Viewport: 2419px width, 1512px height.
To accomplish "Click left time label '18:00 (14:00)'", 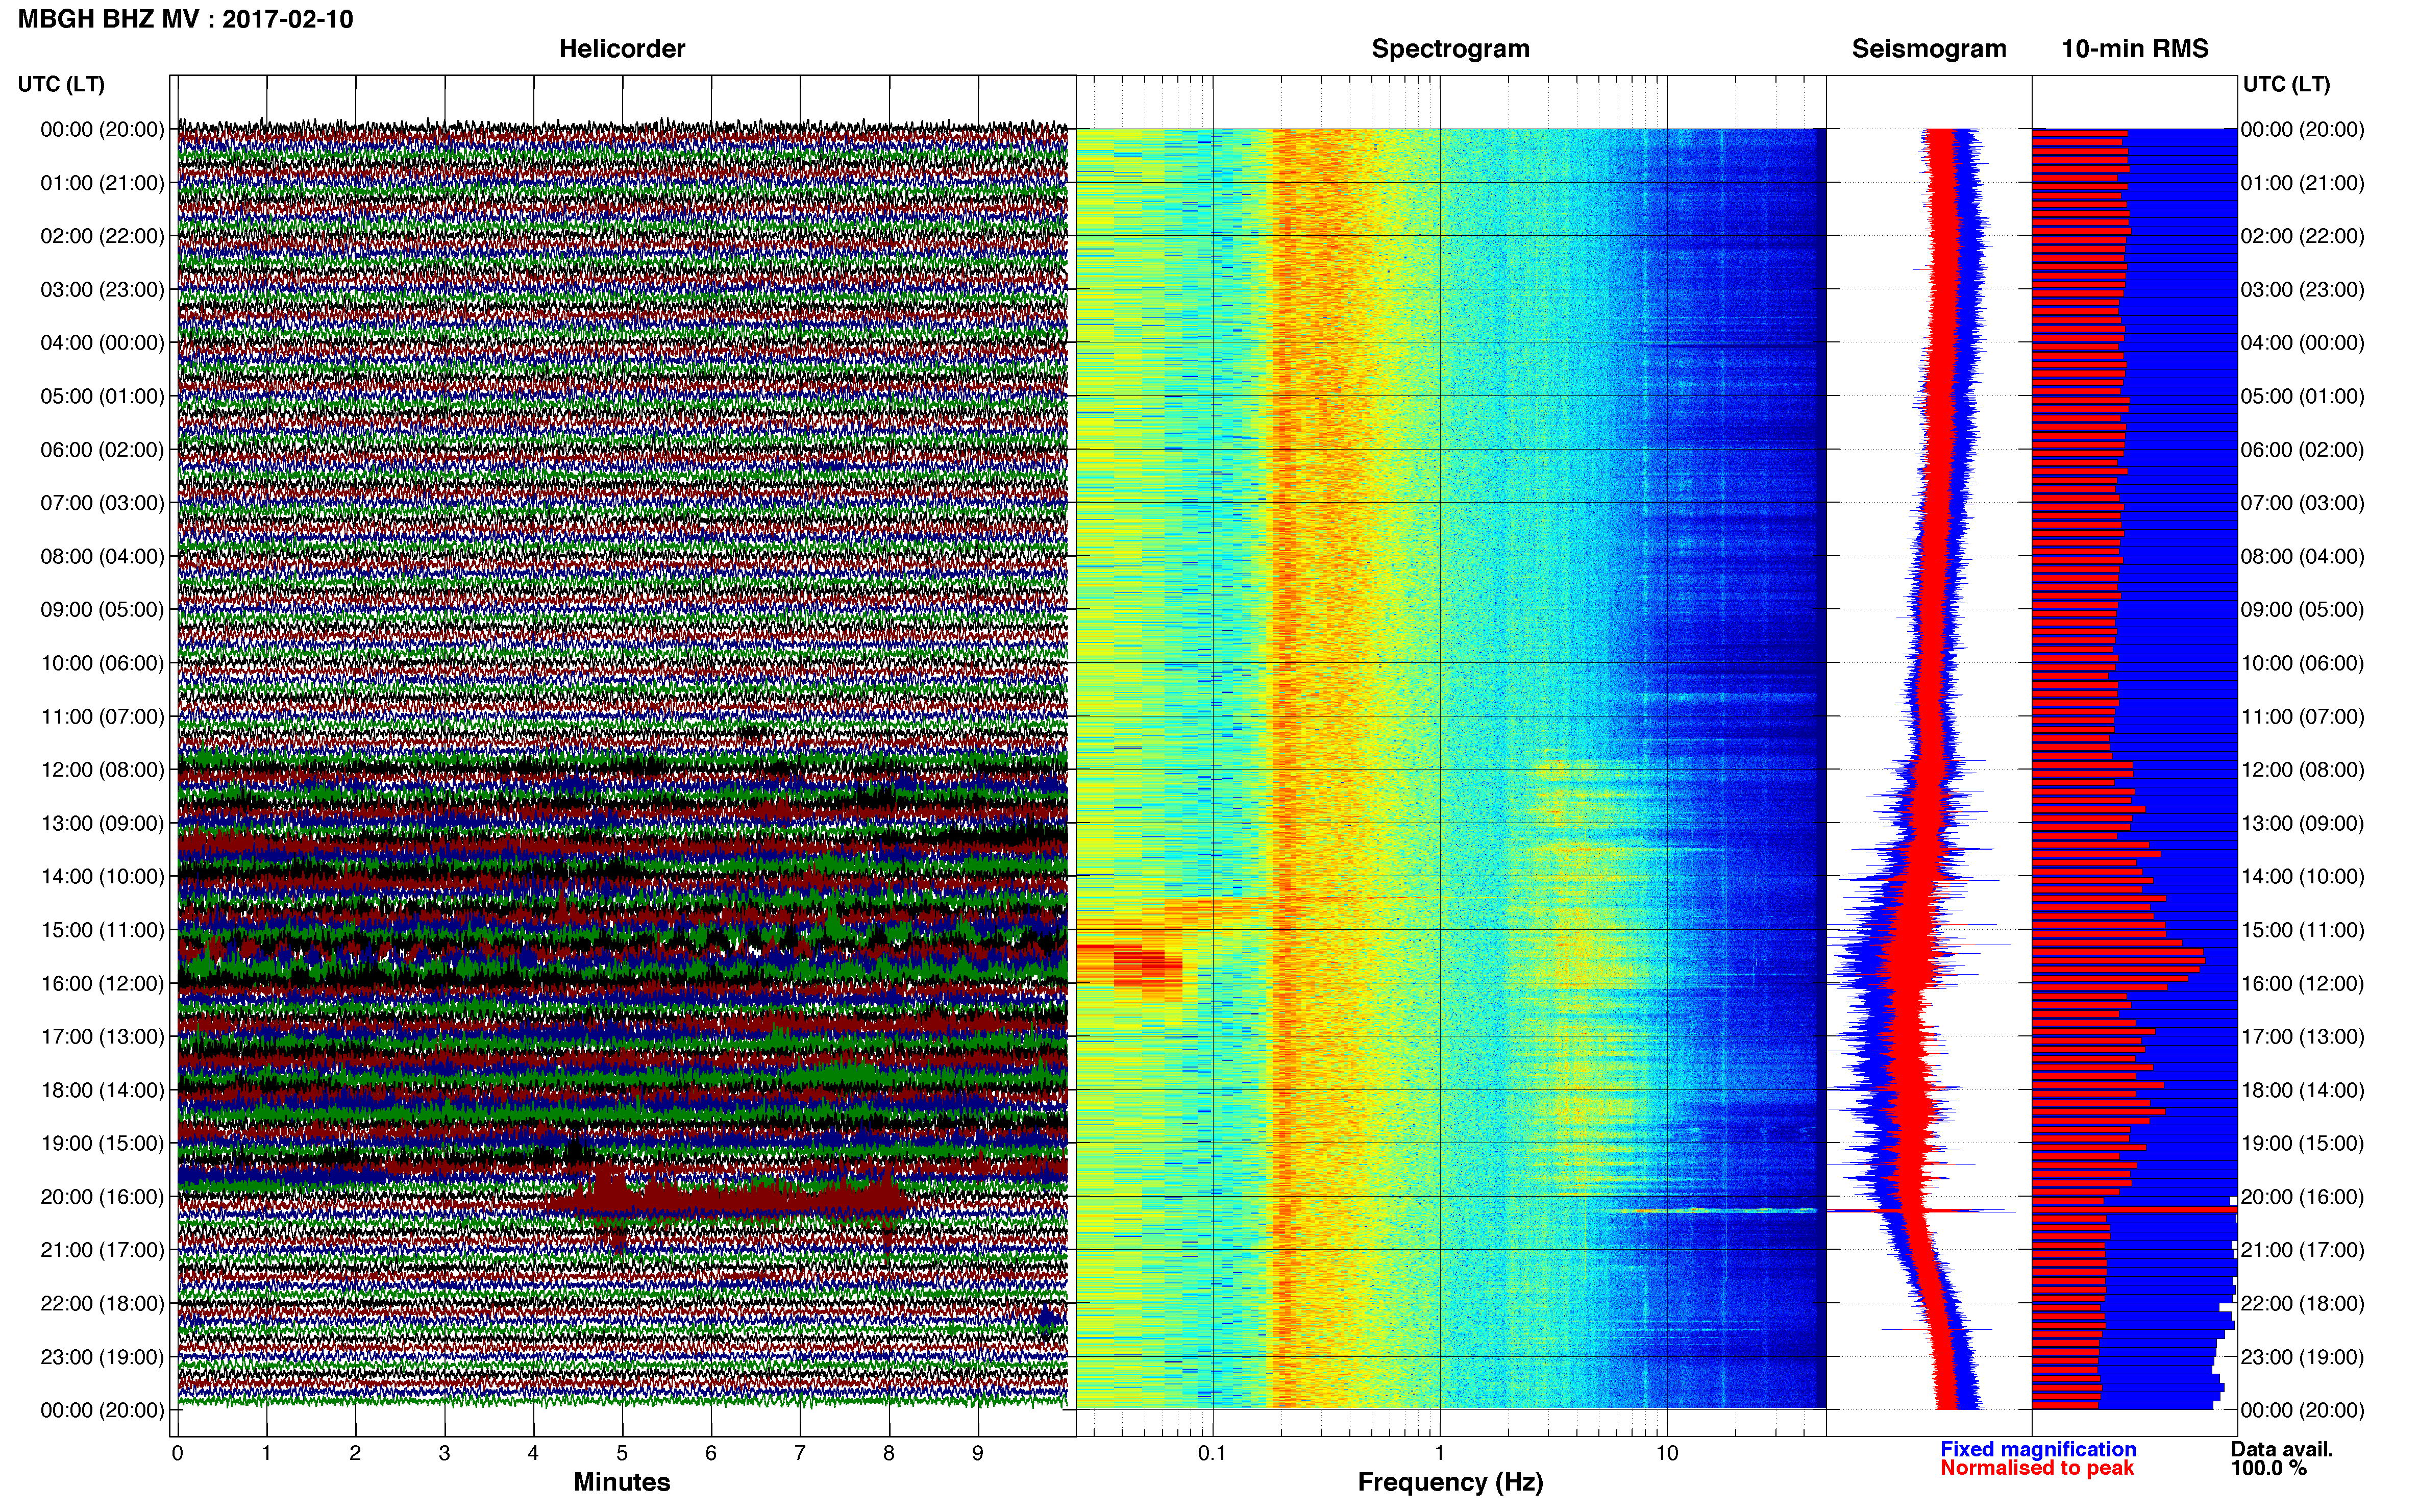I will (x=102, y=1090).
